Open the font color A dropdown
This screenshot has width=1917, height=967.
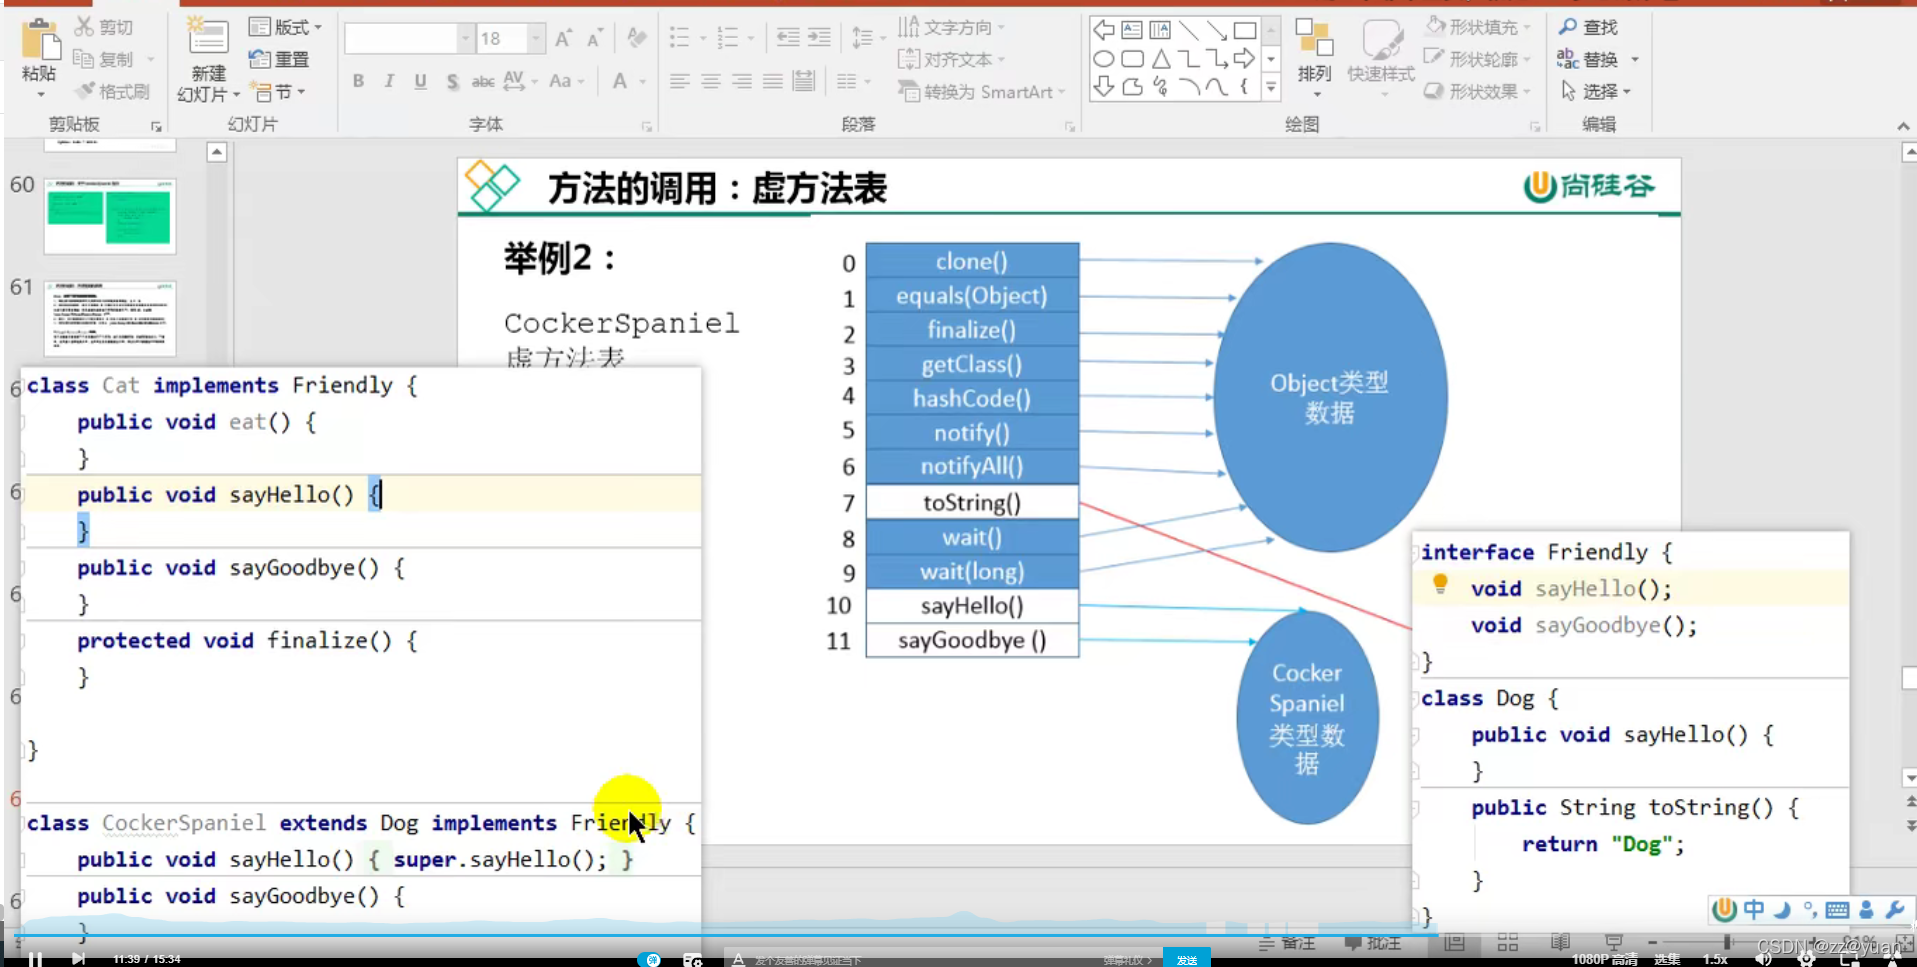point(642,81)
